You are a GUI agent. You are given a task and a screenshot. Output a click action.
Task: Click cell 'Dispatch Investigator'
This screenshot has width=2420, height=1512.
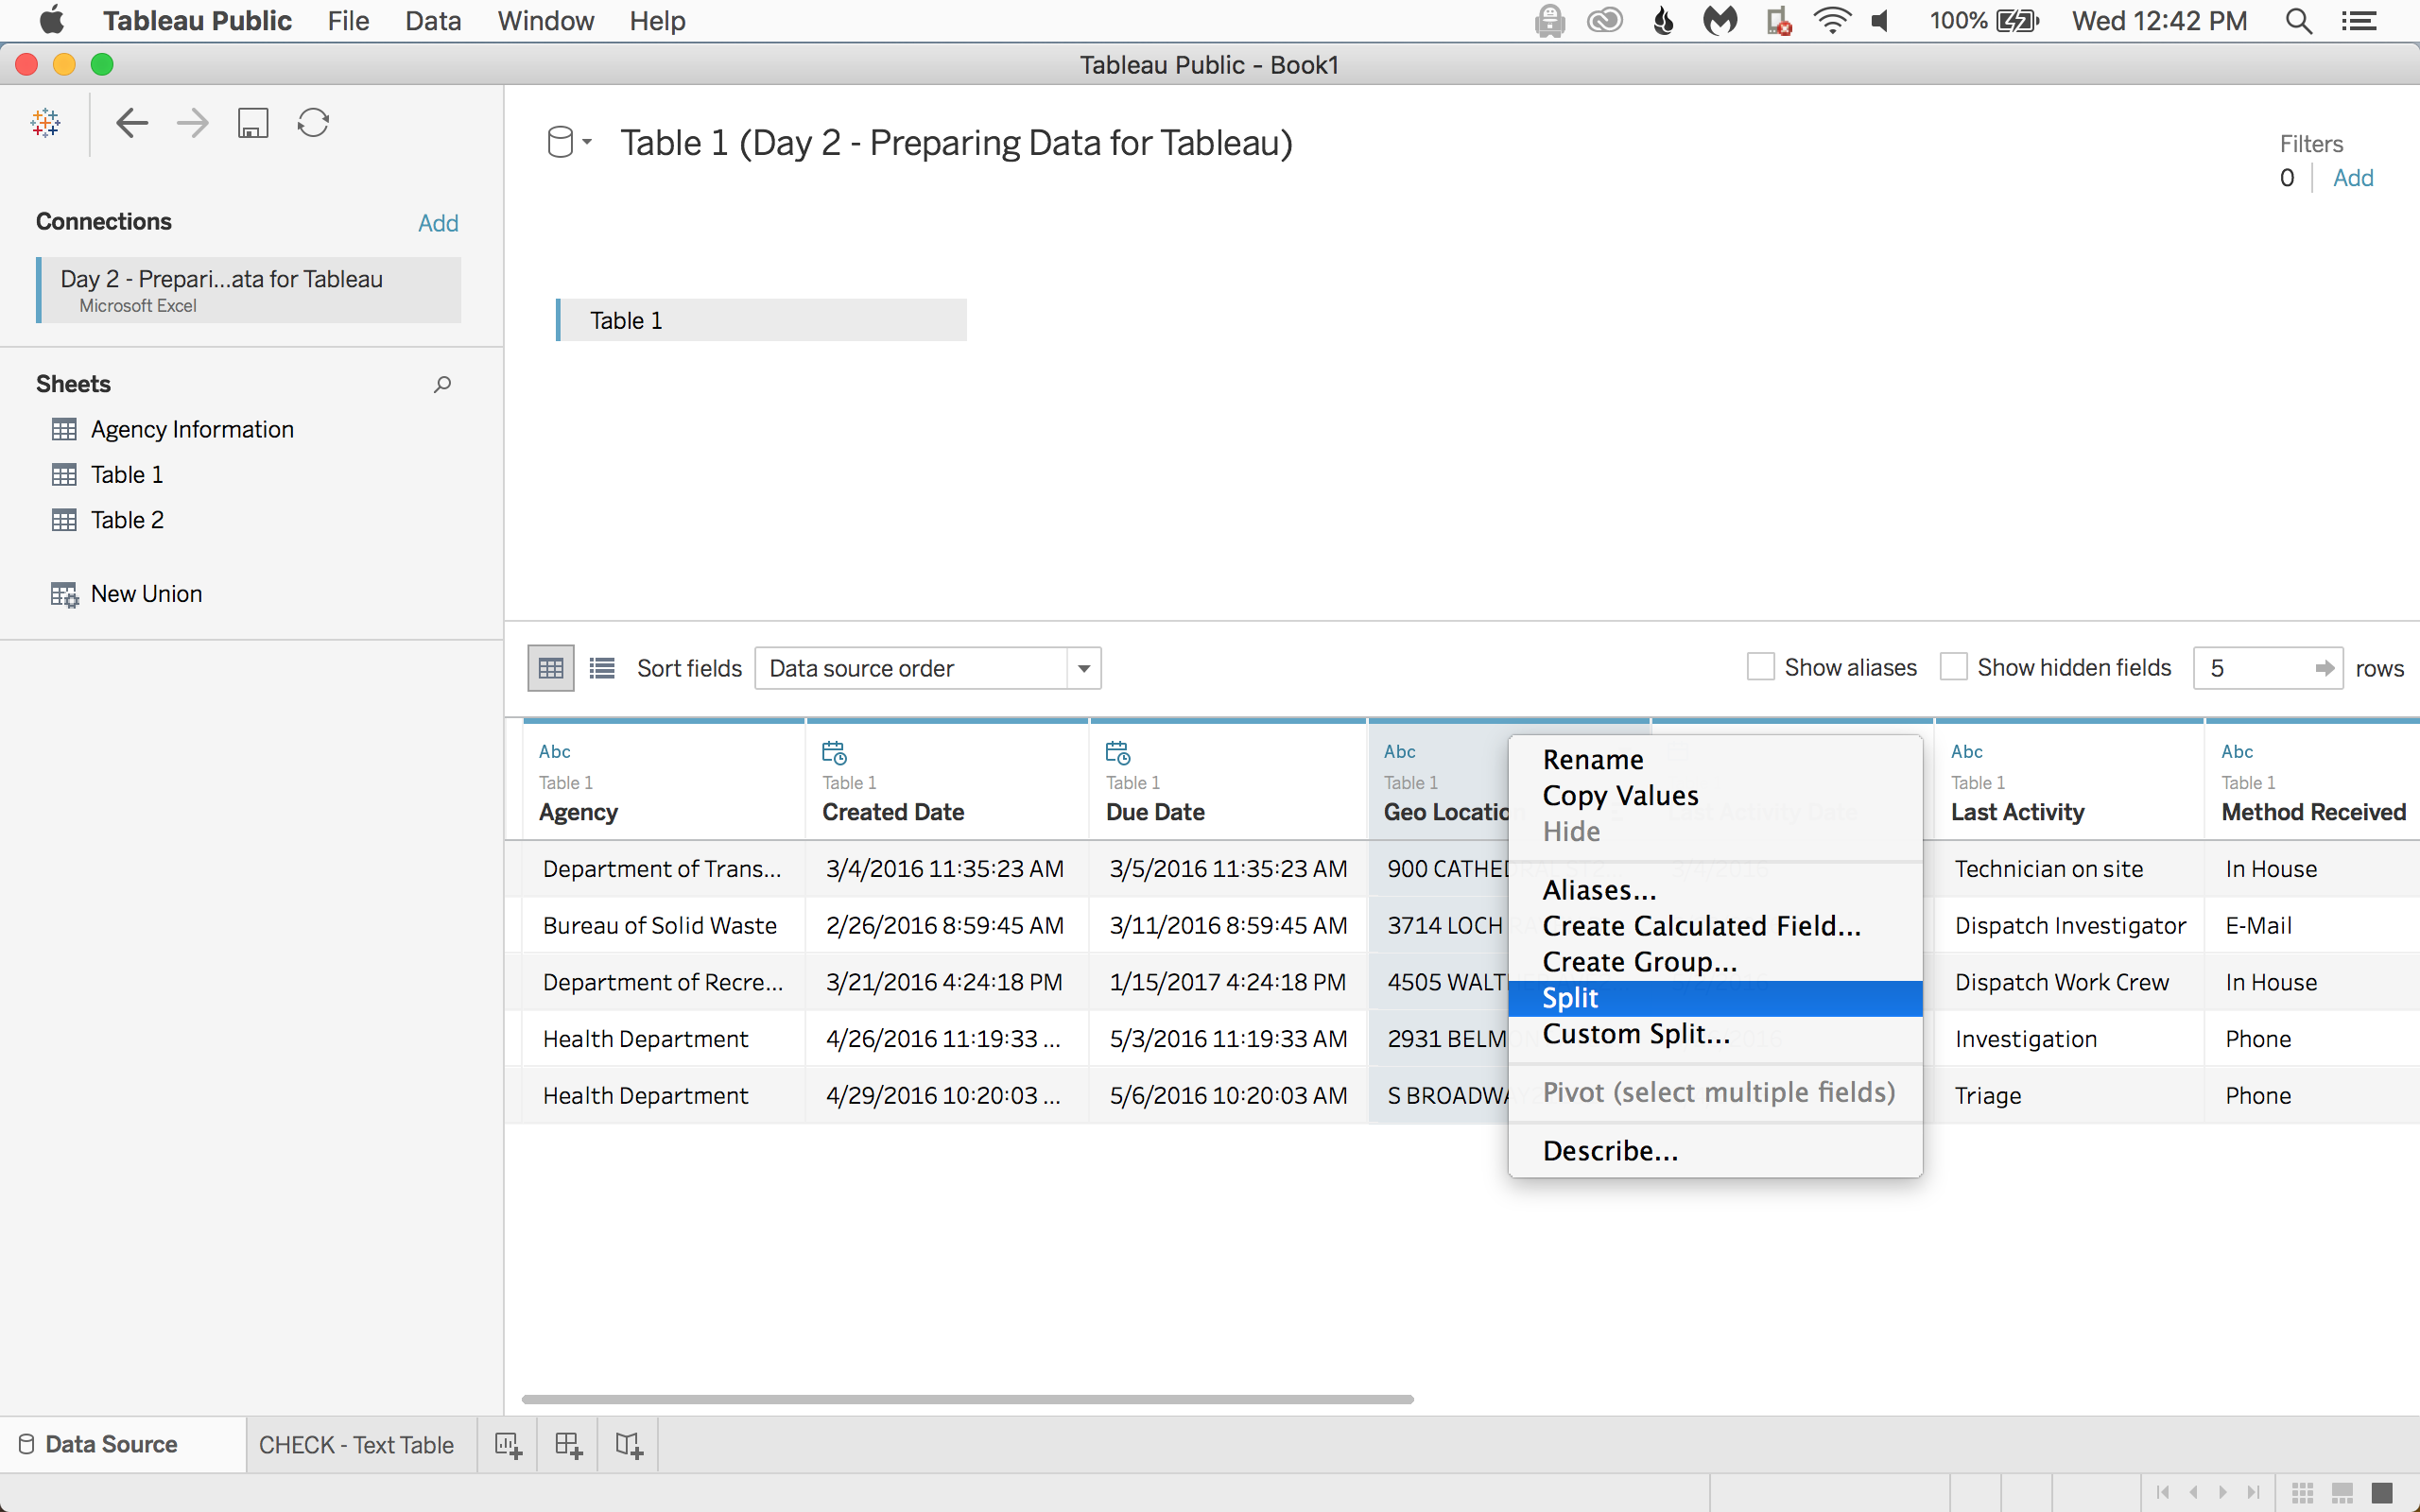coord(2070,926)
